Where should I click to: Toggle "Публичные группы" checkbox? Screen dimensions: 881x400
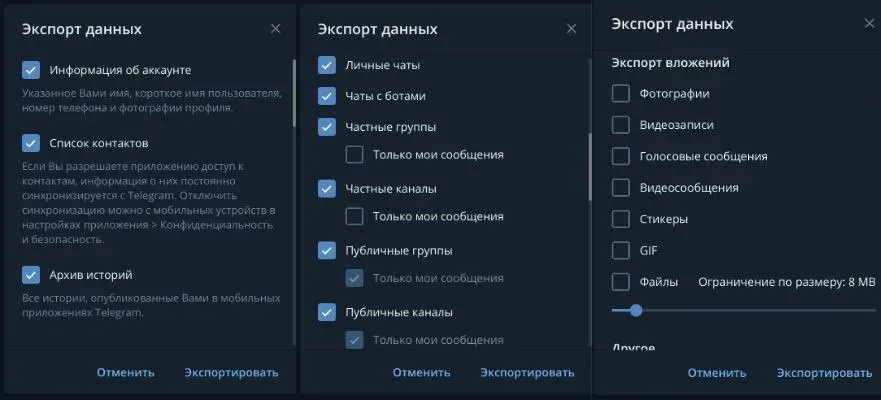(327, 250)
